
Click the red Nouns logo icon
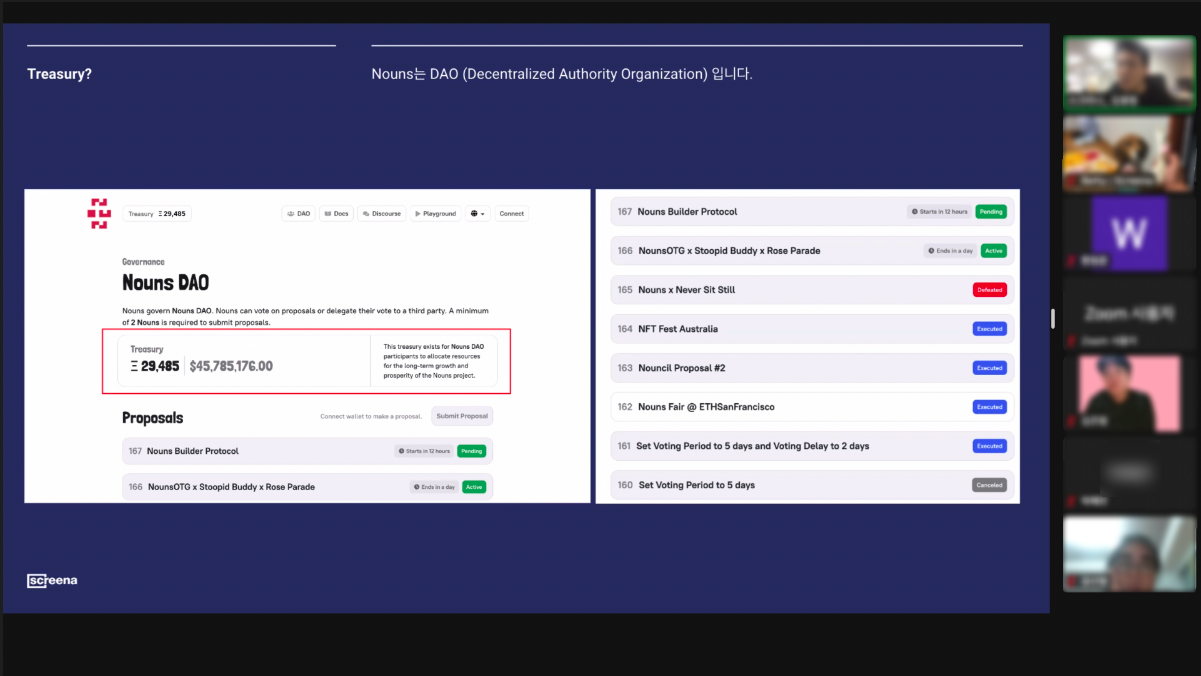click(x=99, y=213)
